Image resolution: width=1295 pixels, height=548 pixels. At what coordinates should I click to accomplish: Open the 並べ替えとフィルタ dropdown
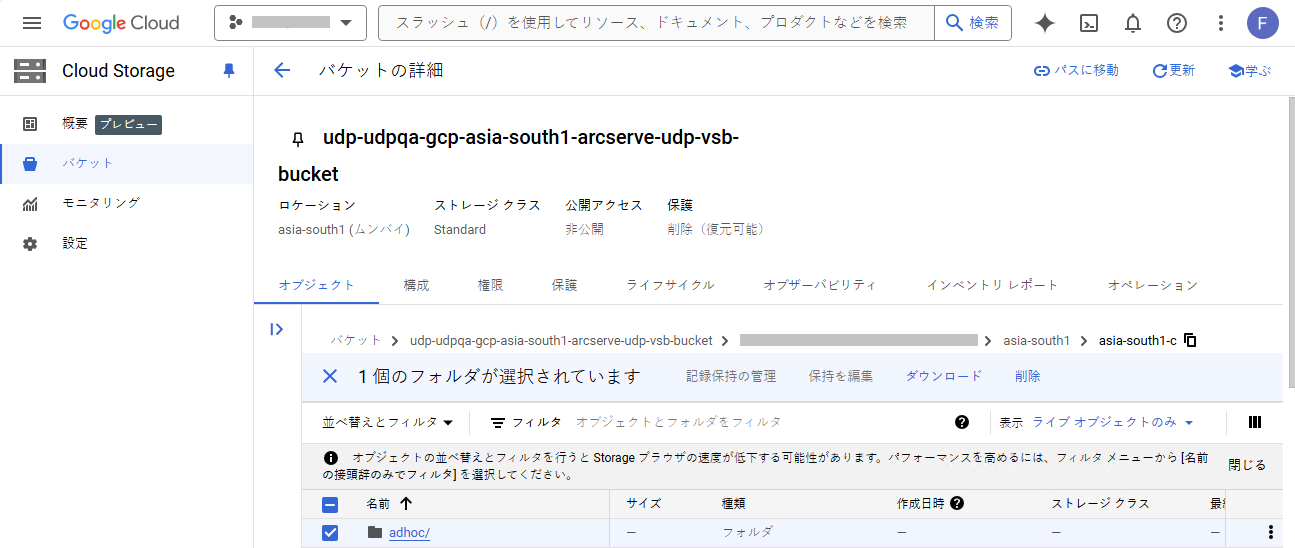(x=388, y=423)
